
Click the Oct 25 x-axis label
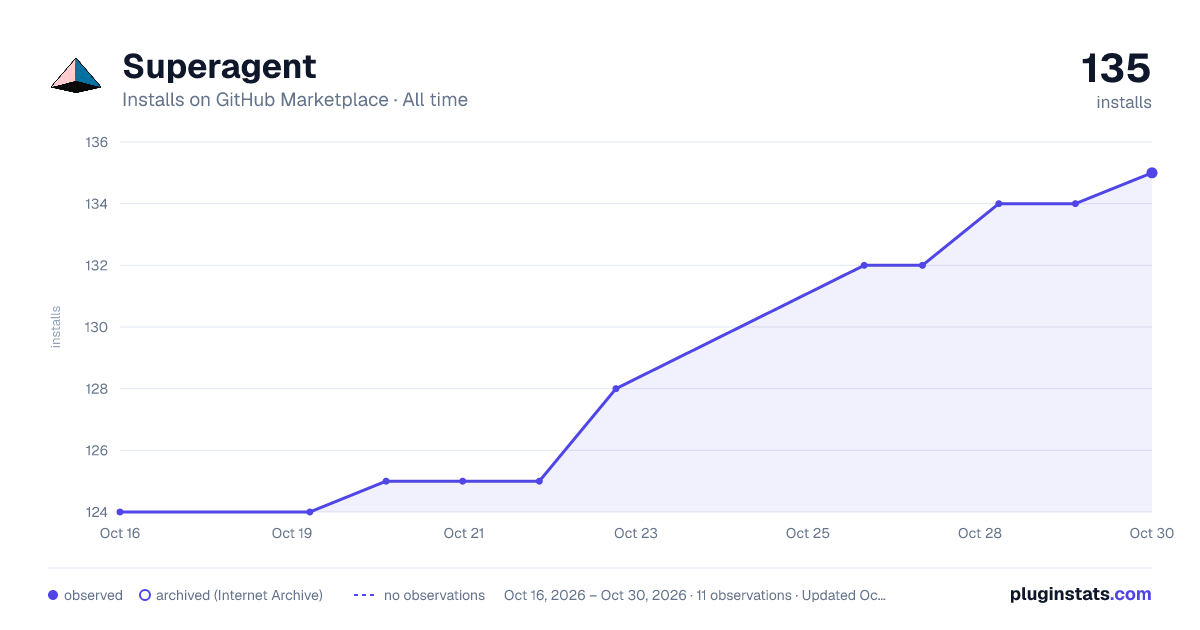[x=808, y=534]
